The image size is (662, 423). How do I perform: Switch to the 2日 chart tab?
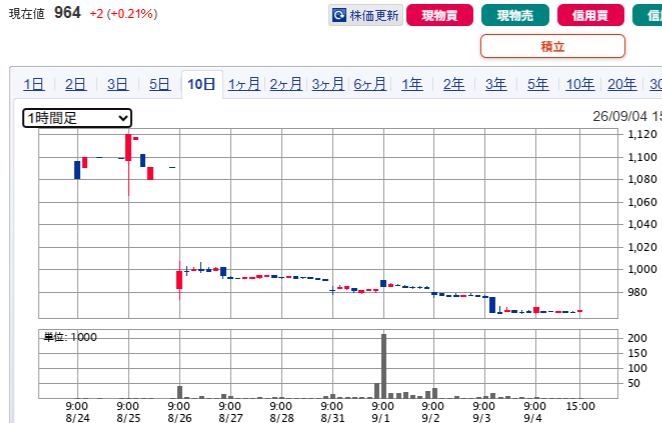[76, 84]
